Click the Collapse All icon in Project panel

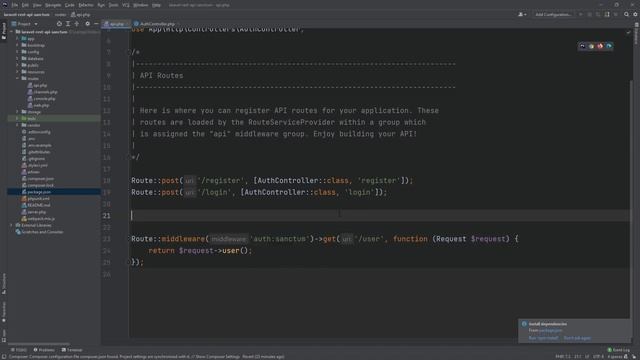[x=76, y=24]
